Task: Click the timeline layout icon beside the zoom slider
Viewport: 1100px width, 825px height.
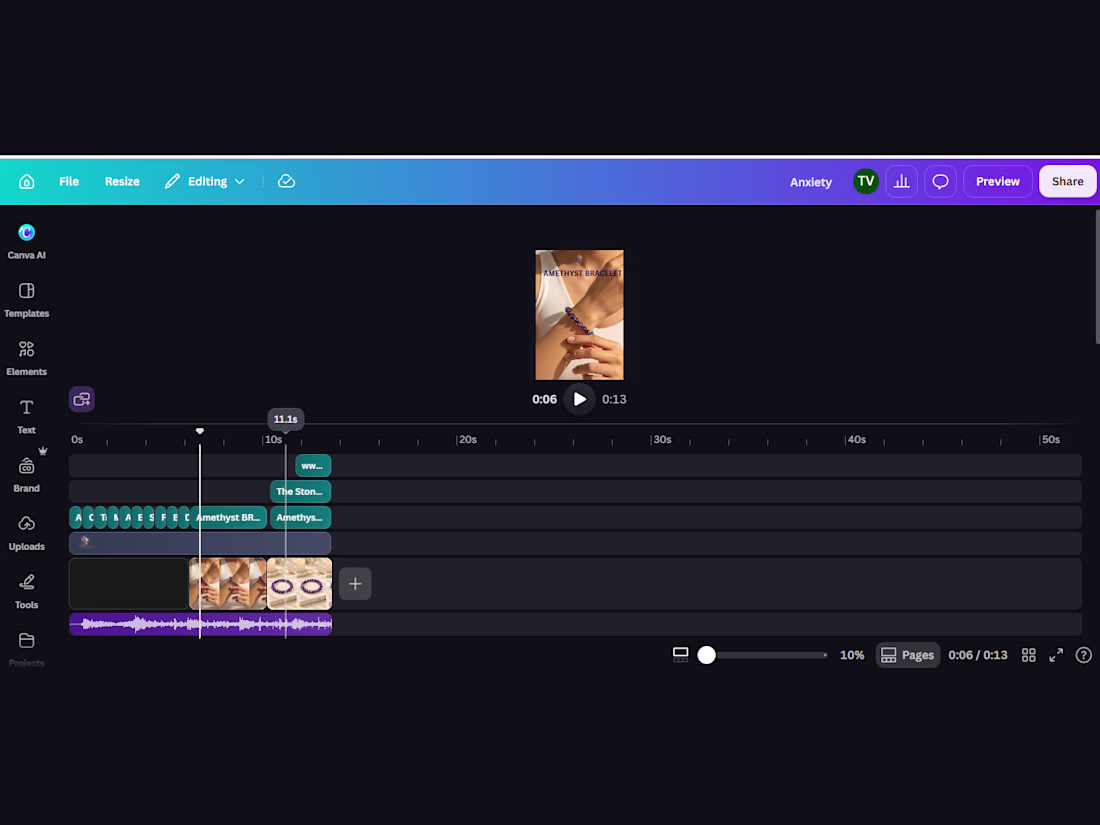Action: coord(680,655)
